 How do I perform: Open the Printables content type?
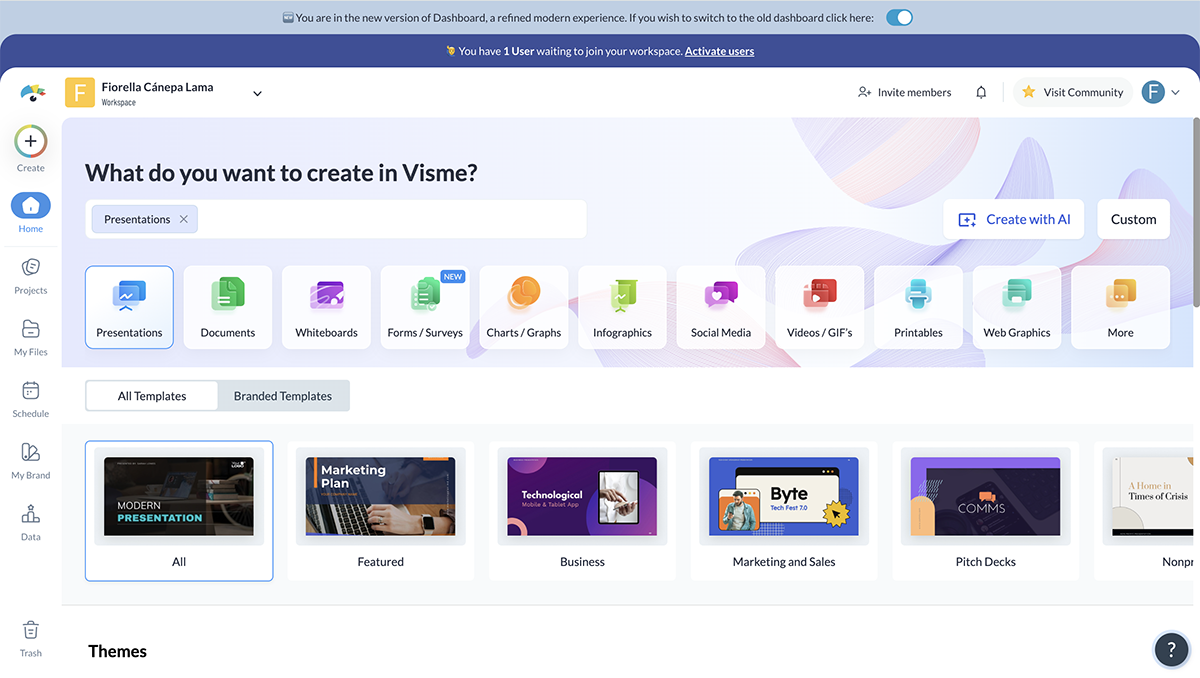918,307
